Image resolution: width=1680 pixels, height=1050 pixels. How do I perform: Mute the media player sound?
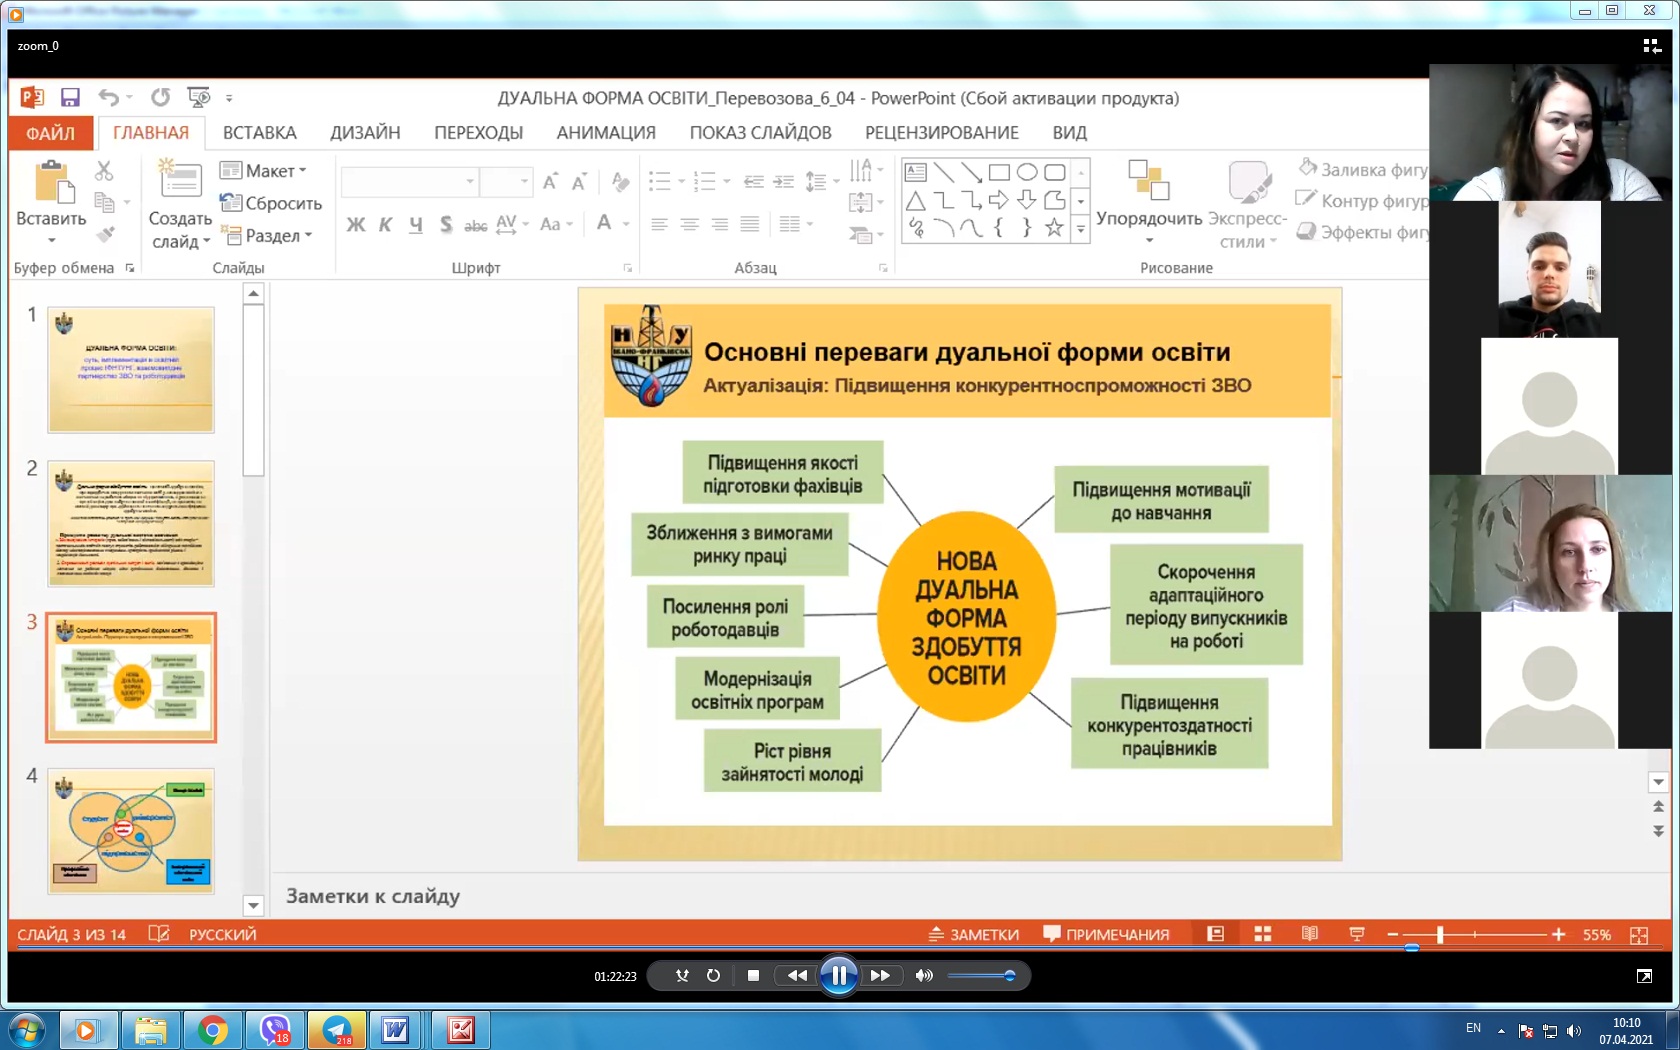[924, 976]
